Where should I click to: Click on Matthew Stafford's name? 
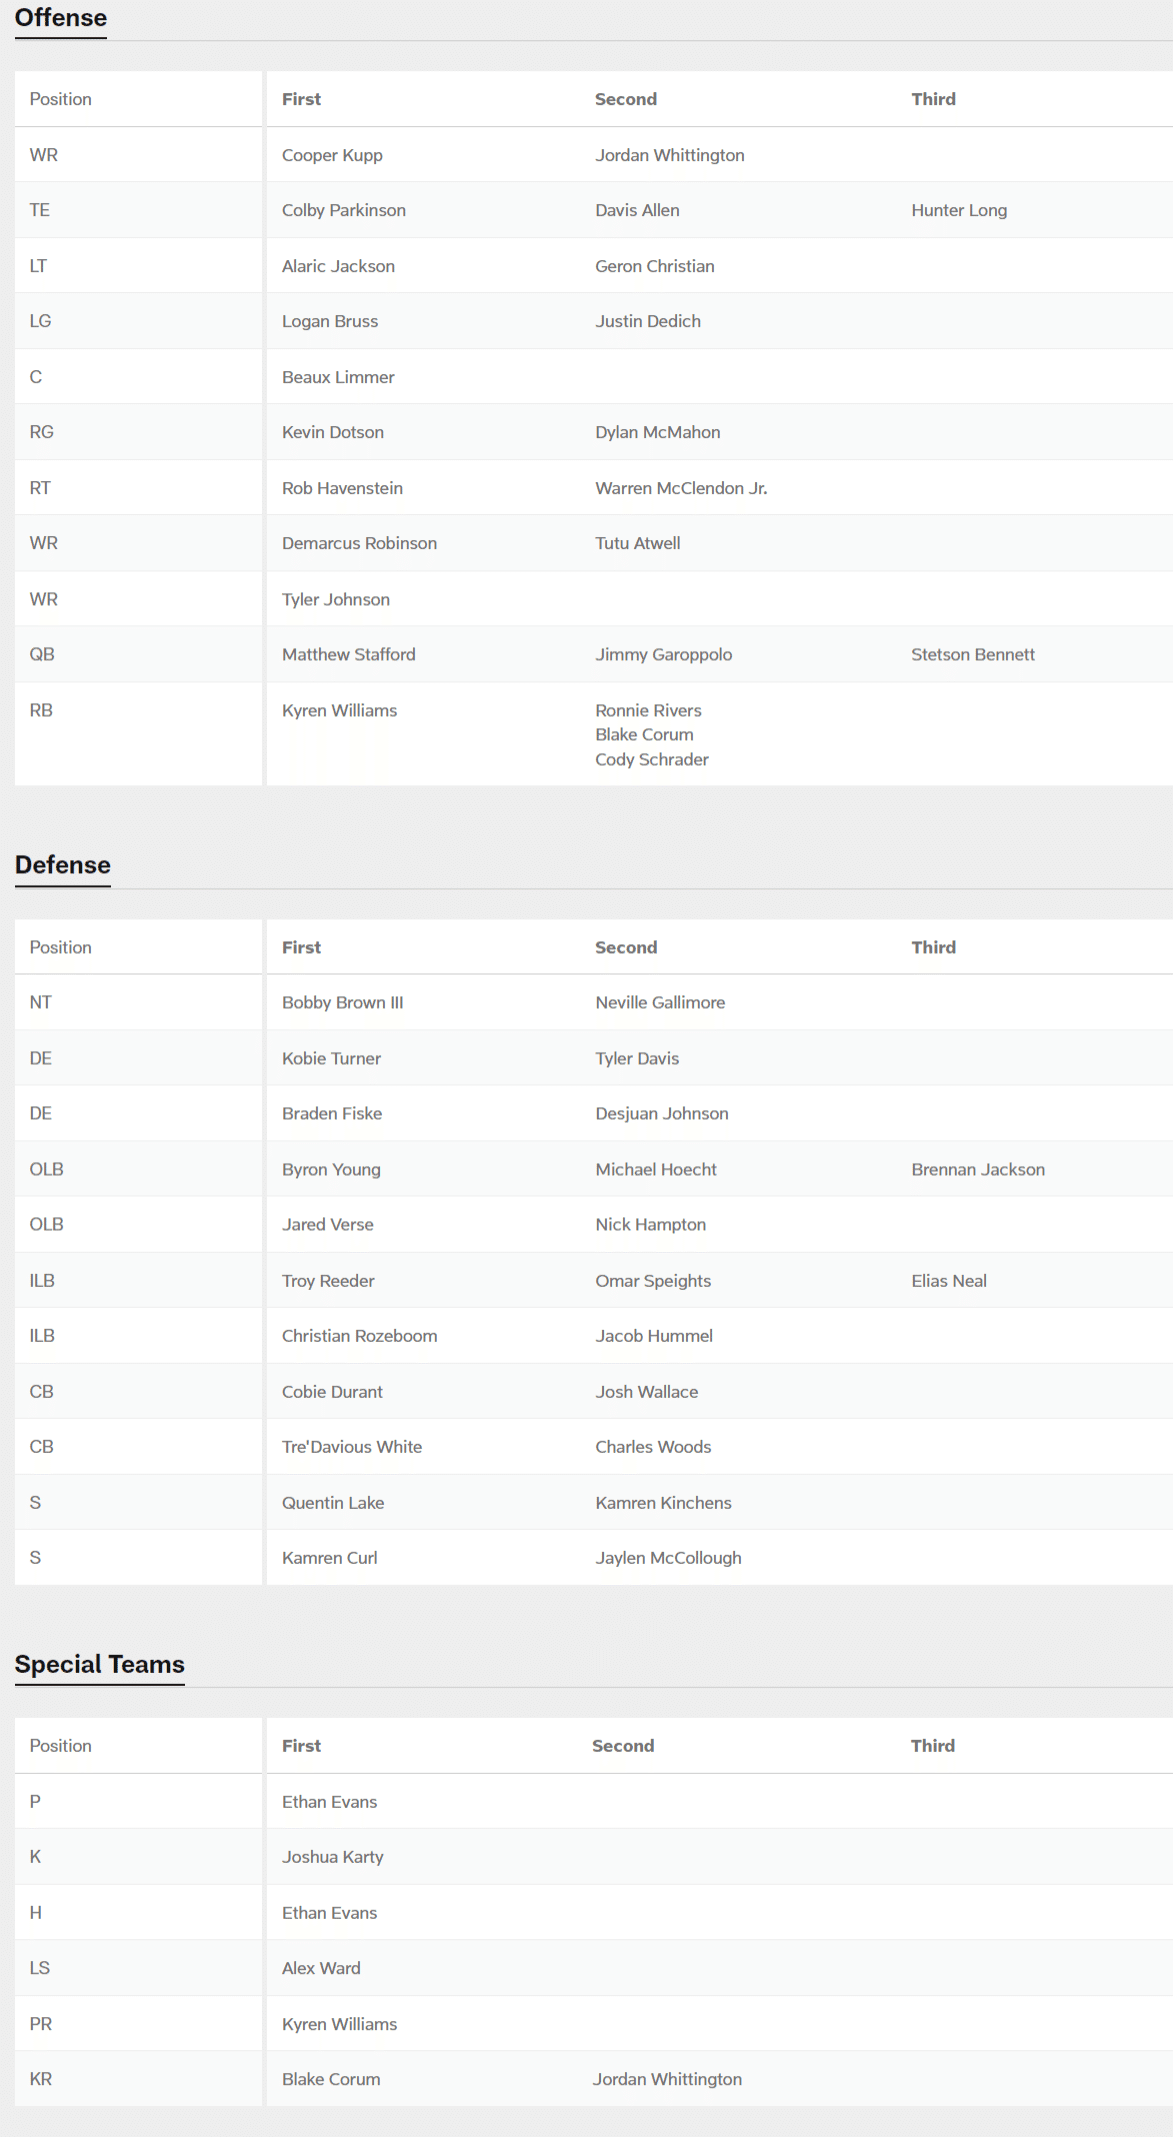pyautogui.click(x=348, y=654)
